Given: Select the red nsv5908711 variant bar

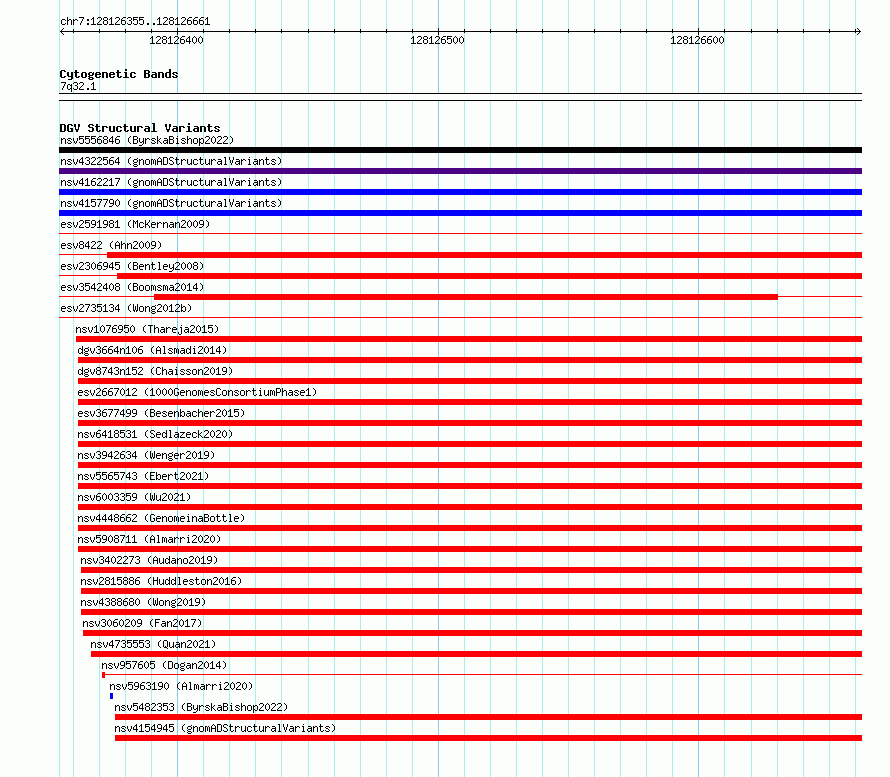Looking at the screenshot, I should click(x=470, y=549).
